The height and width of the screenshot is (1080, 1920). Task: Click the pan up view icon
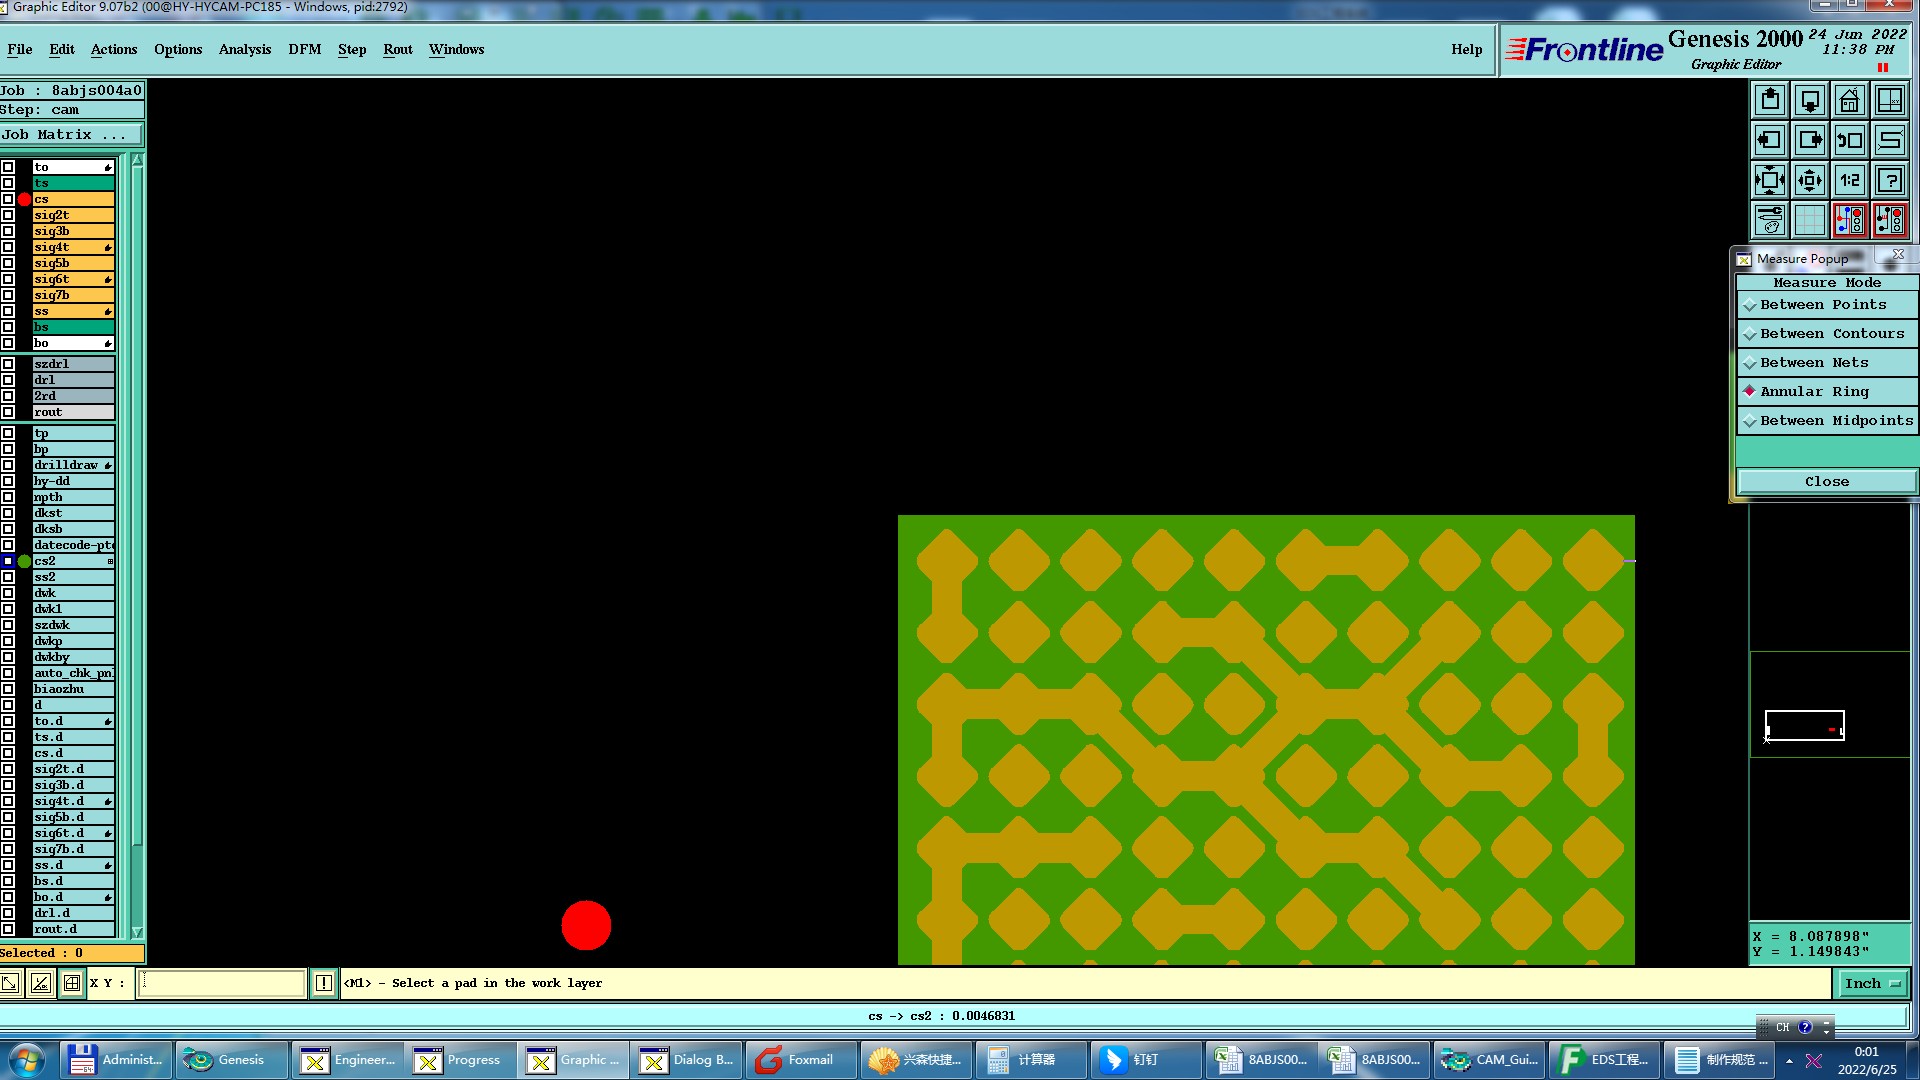[x=1769, y=100]
